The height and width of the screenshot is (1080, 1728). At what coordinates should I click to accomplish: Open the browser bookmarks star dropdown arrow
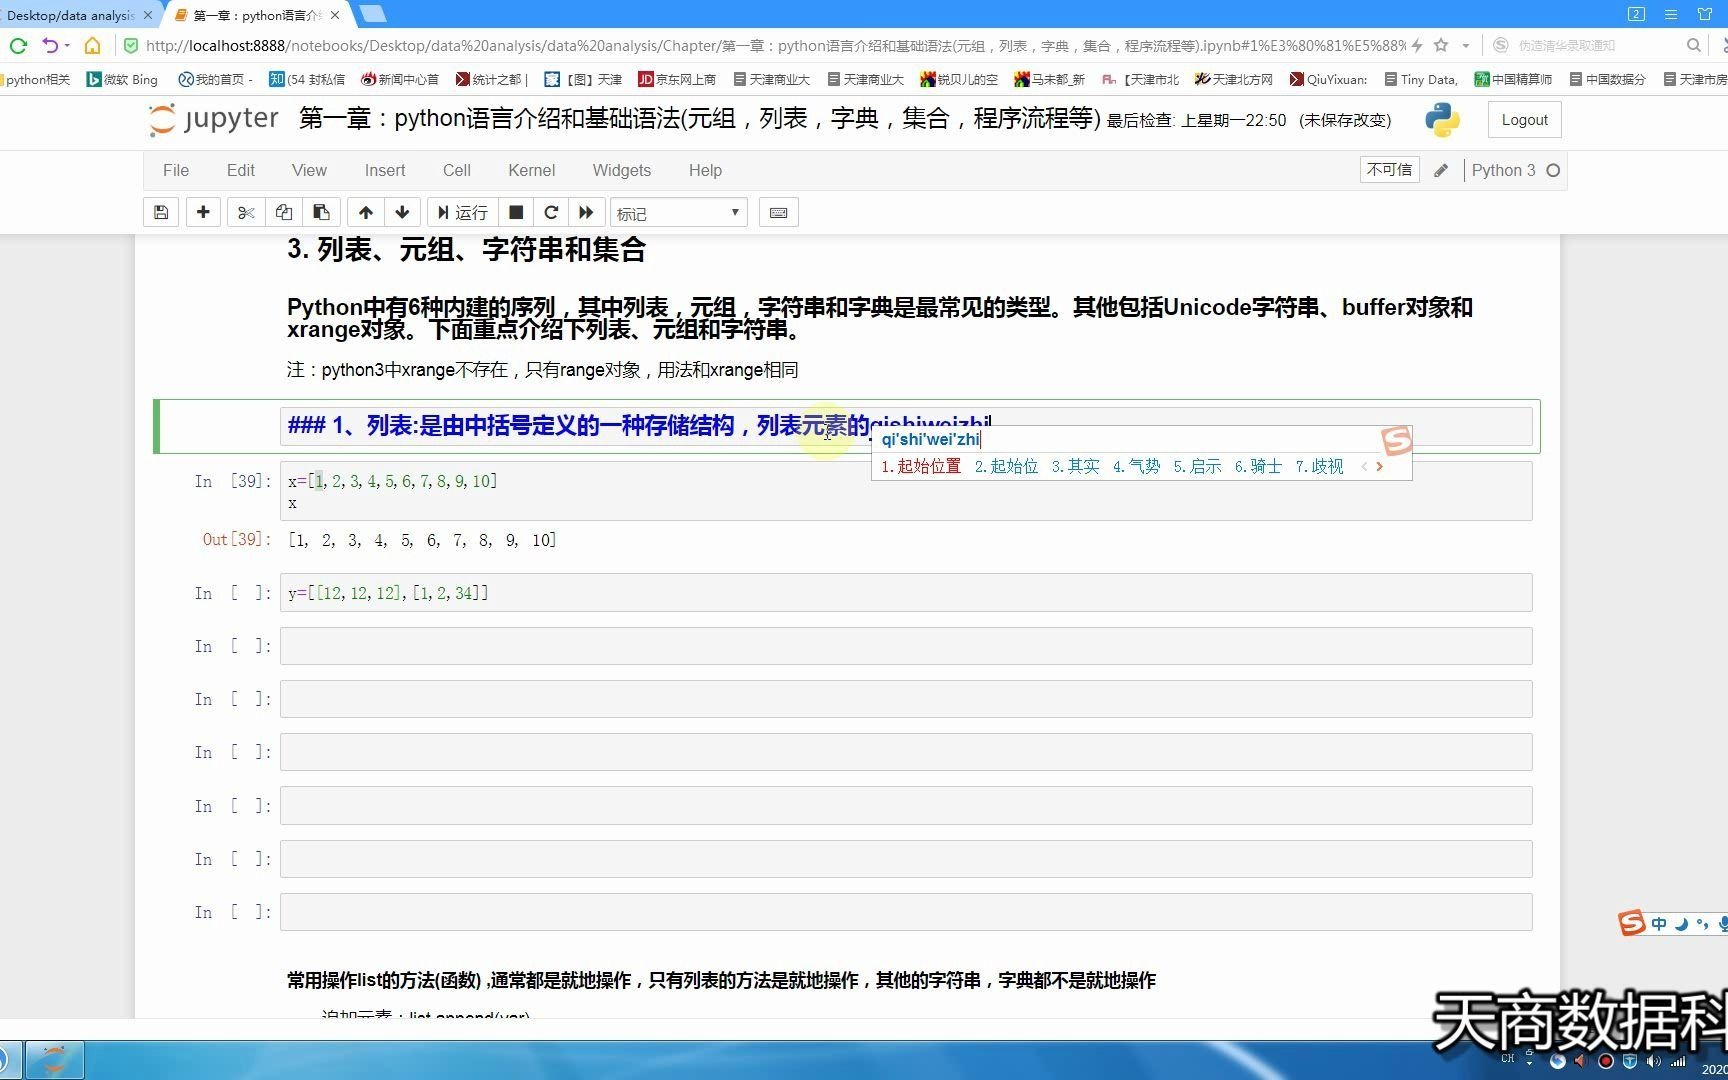[x=1466, y=45]
